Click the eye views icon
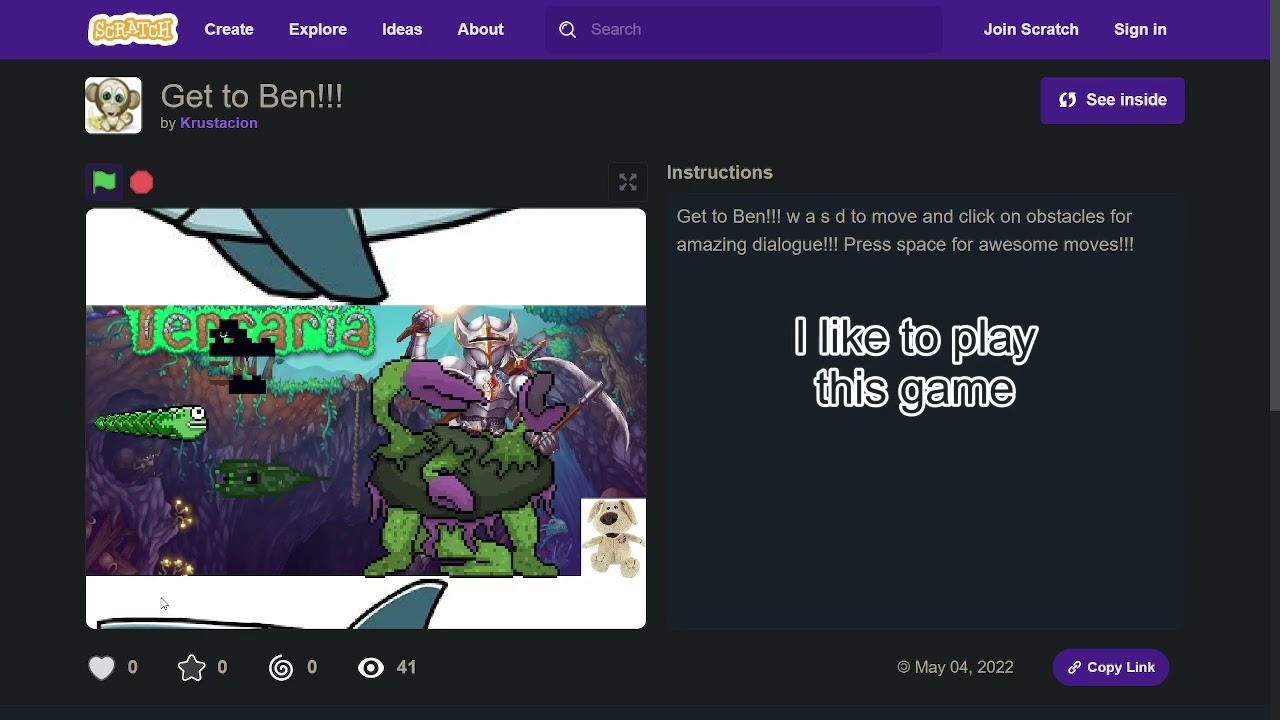 (x=371, y=668)
